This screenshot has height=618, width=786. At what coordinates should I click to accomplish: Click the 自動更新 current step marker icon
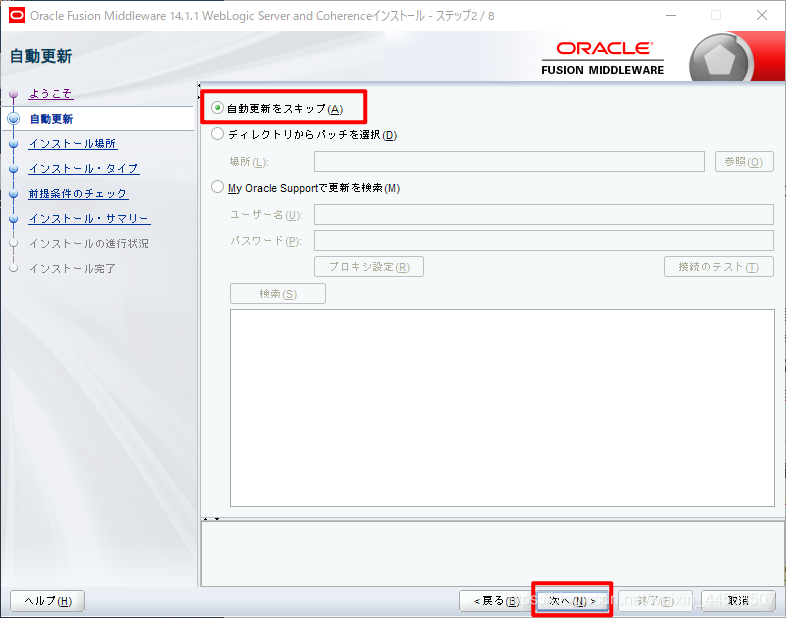(x=14, y=119)
